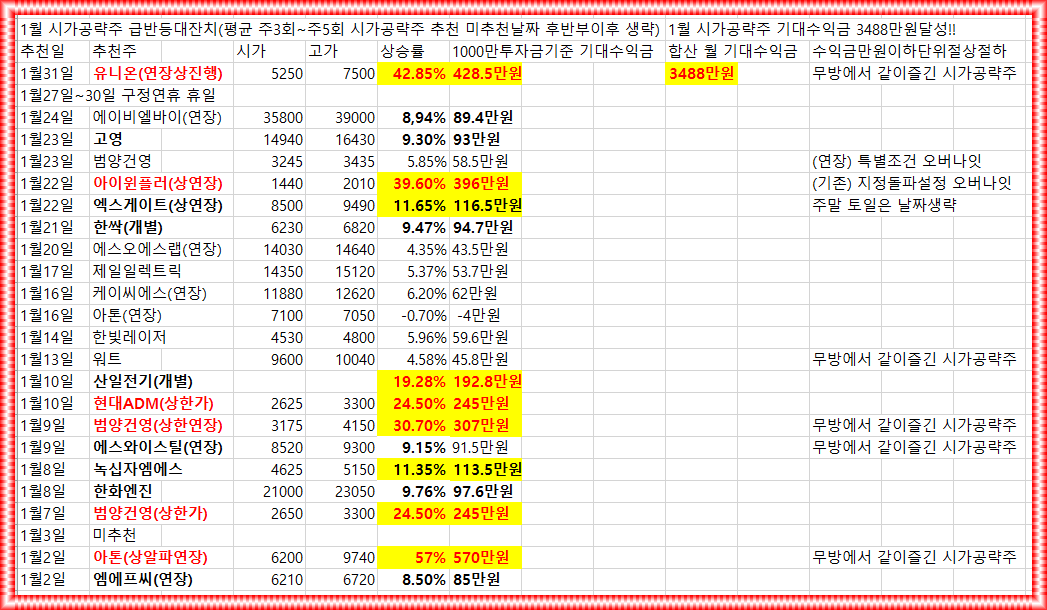Select the '한화엔진' stock cell

click(123, 492)
